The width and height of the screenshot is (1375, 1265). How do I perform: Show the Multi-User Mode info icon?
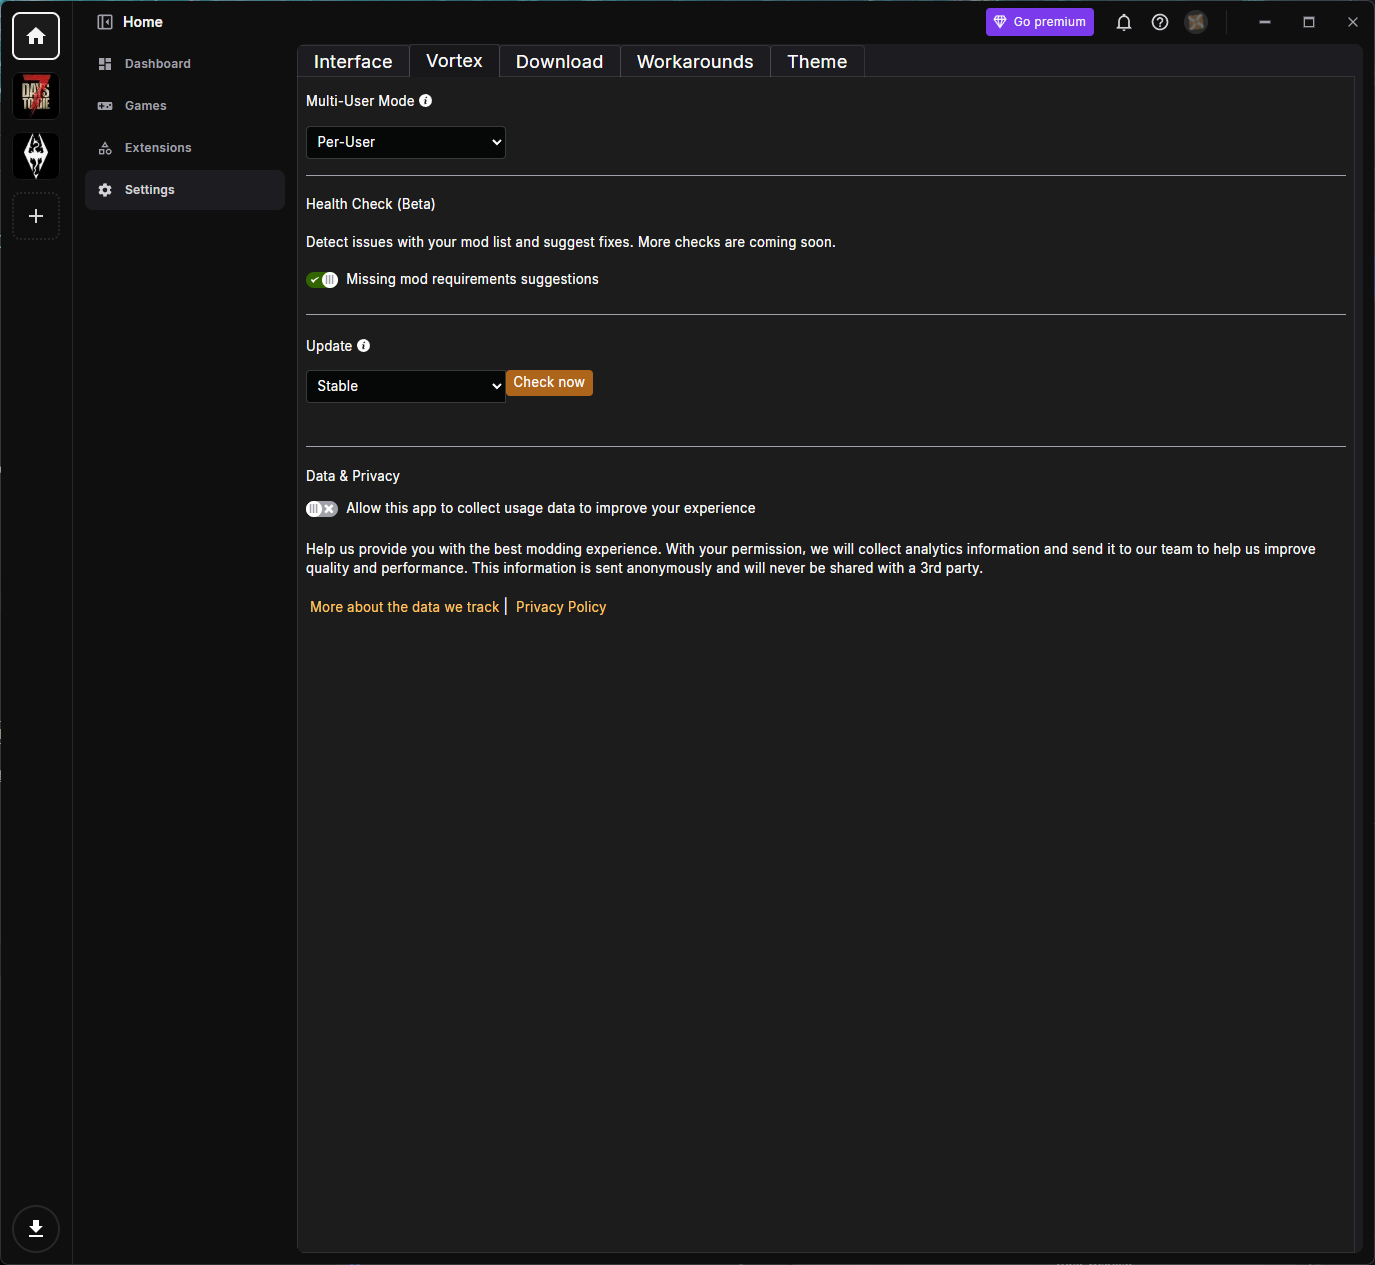426,101
